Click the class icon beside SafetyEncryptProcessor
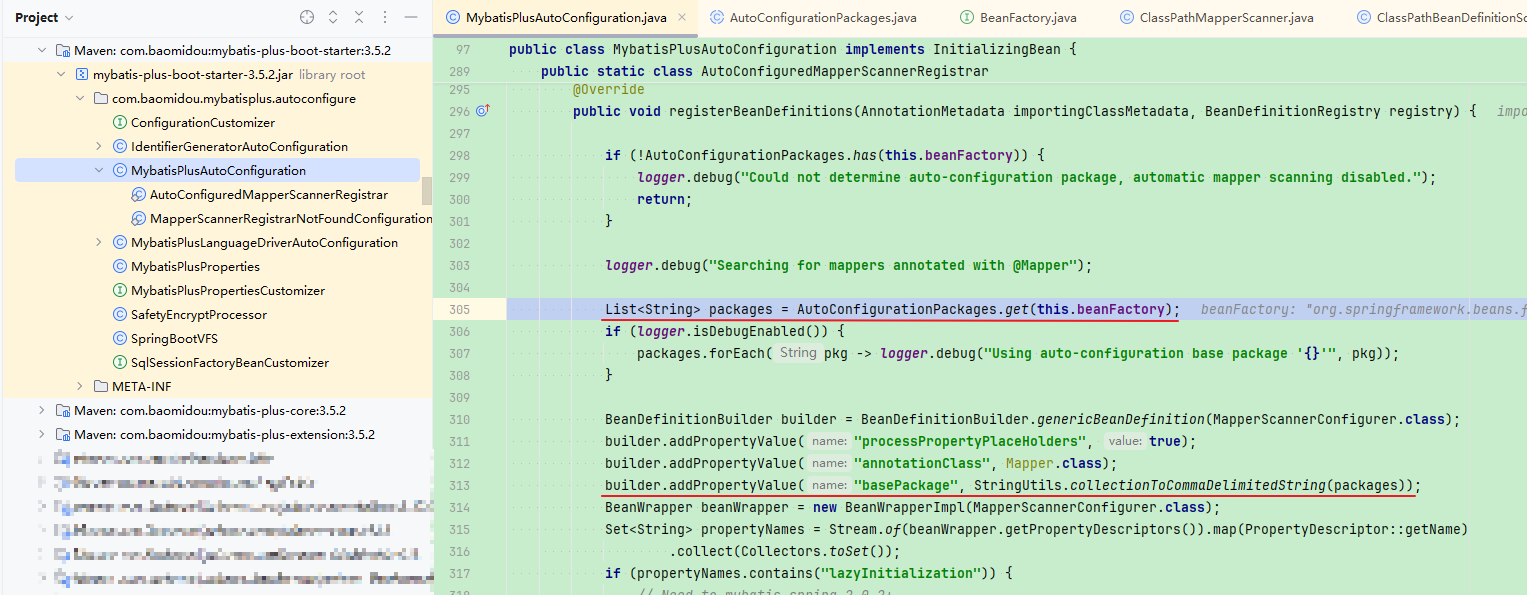 [x=120, y=315]
